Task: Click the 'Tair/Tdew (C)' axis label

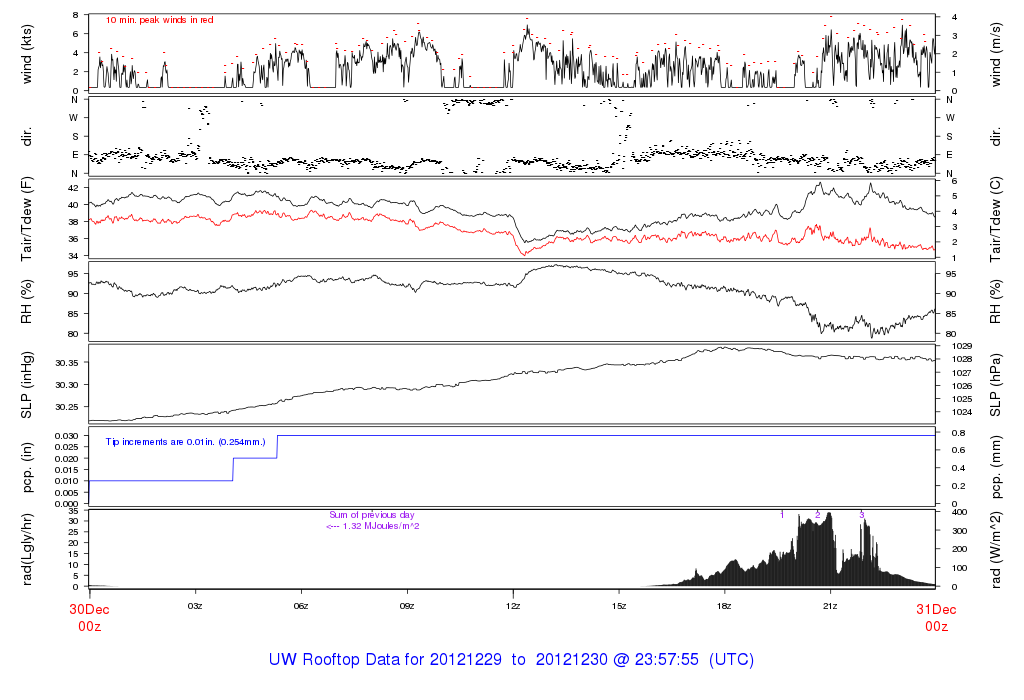Action: coord(995,219)
